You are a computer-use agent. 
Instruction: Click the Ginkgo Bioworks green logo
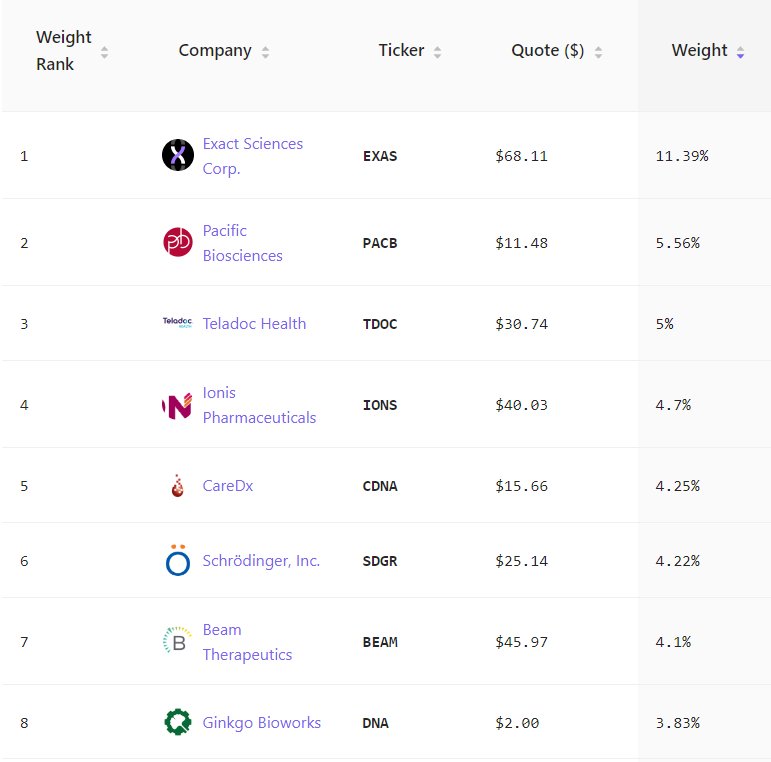(x=178, y=722)
